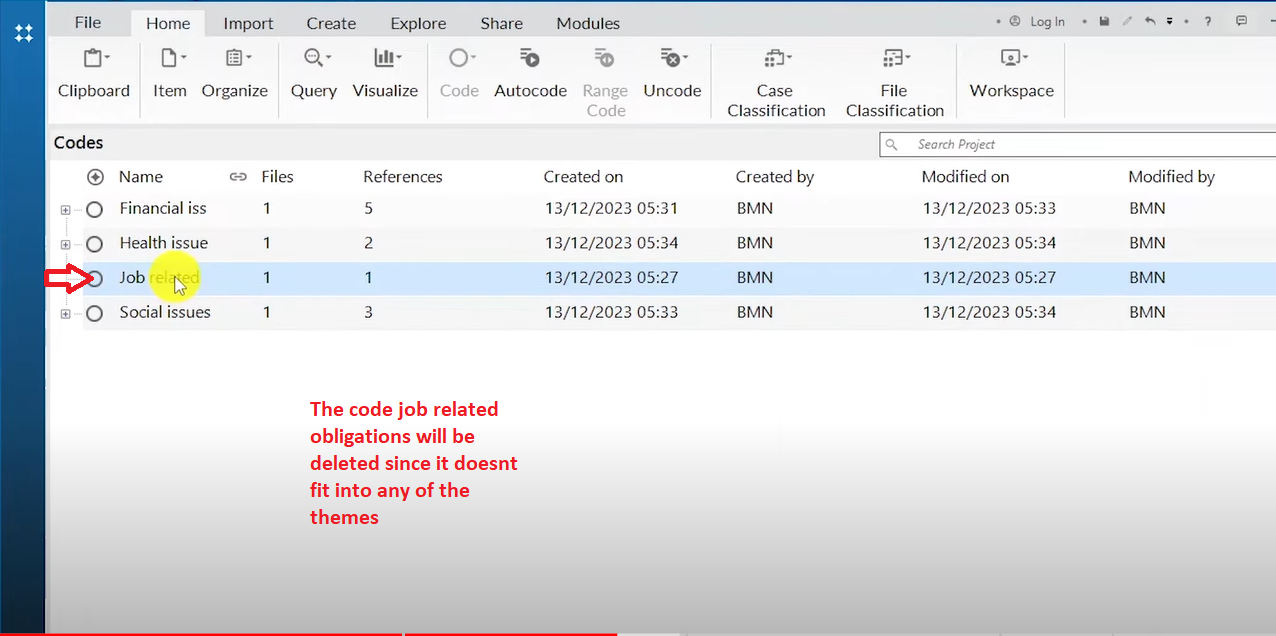Select the Job related code row
This screenshot has height=636, width=1276.
point(662,278)
